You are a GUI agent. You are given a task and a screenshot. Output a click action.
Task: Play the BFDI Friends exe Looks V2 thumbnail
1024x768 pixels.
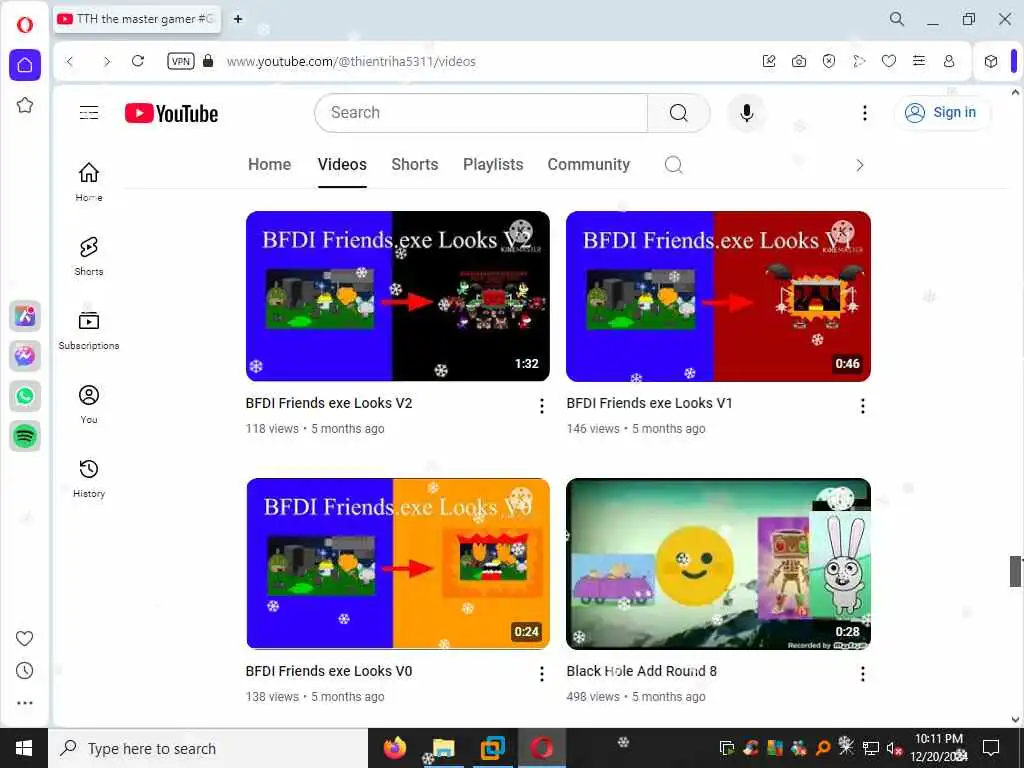[x=398, y=296]
